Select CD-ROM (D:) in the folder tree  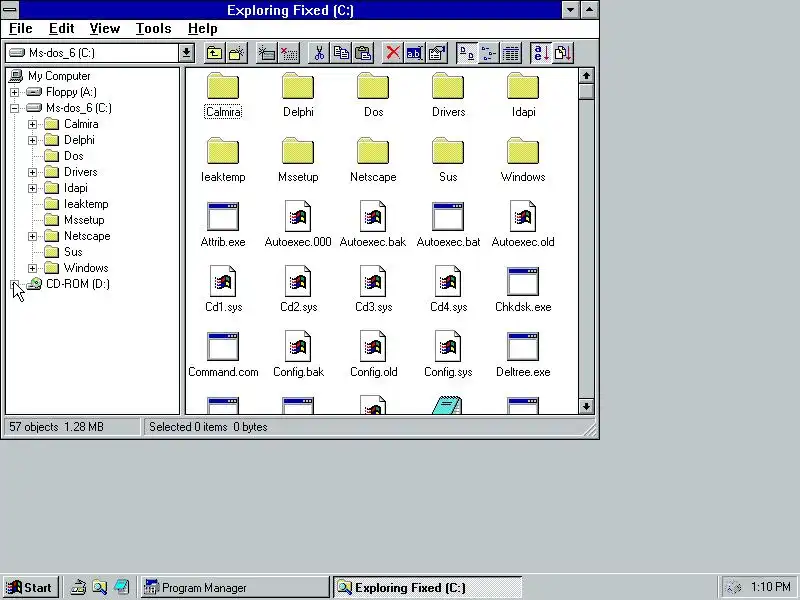[x=78, y=284]
